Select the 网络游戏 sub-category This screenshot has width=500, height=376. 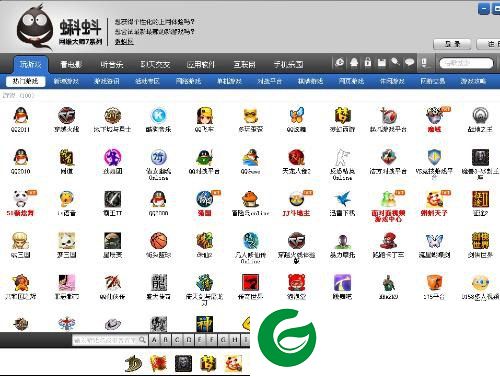click(188, 81)
